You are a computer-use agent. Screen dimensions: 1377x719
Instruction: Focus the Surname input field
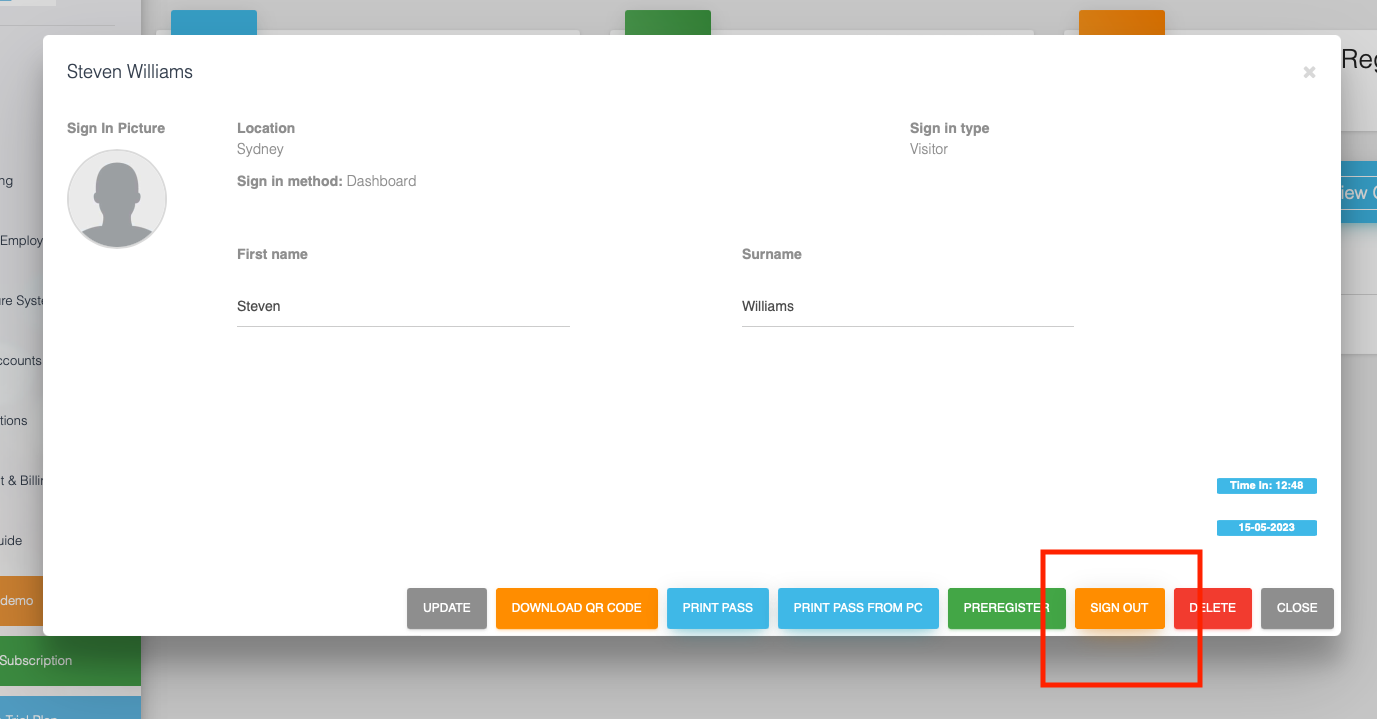[x=906, y=307]
